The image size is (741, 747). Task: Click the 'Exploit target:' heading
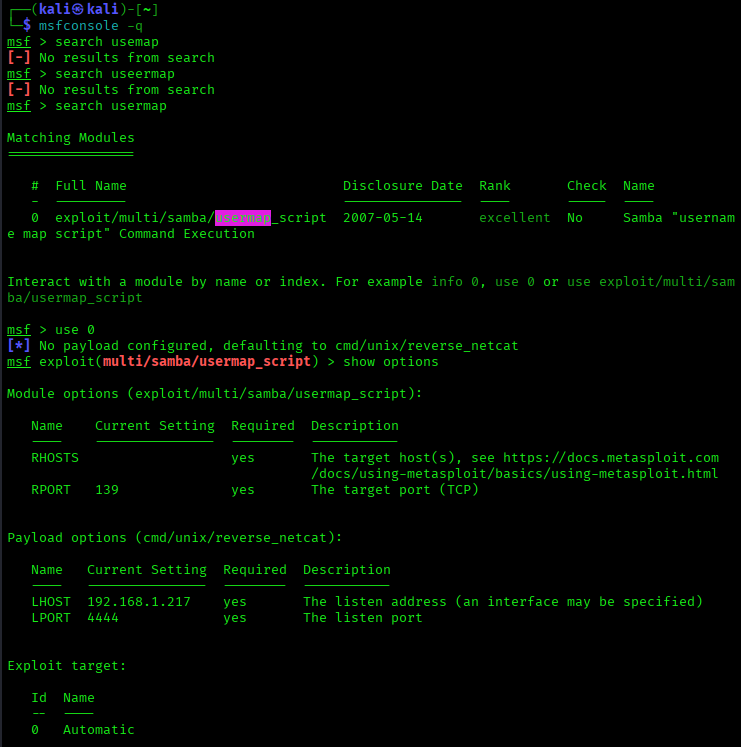click(67, 666)
